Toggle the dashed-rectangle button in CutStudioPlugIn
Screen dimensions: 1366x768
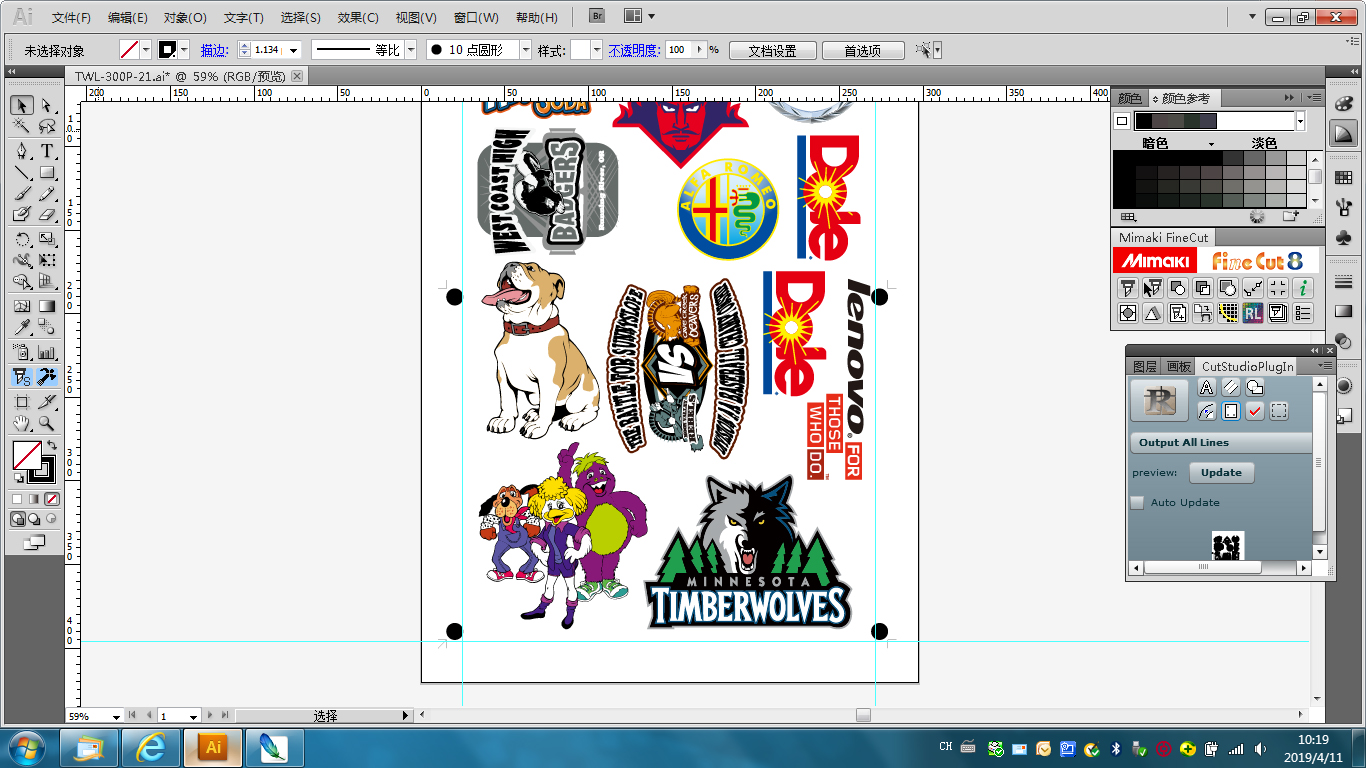point(1279,411)
